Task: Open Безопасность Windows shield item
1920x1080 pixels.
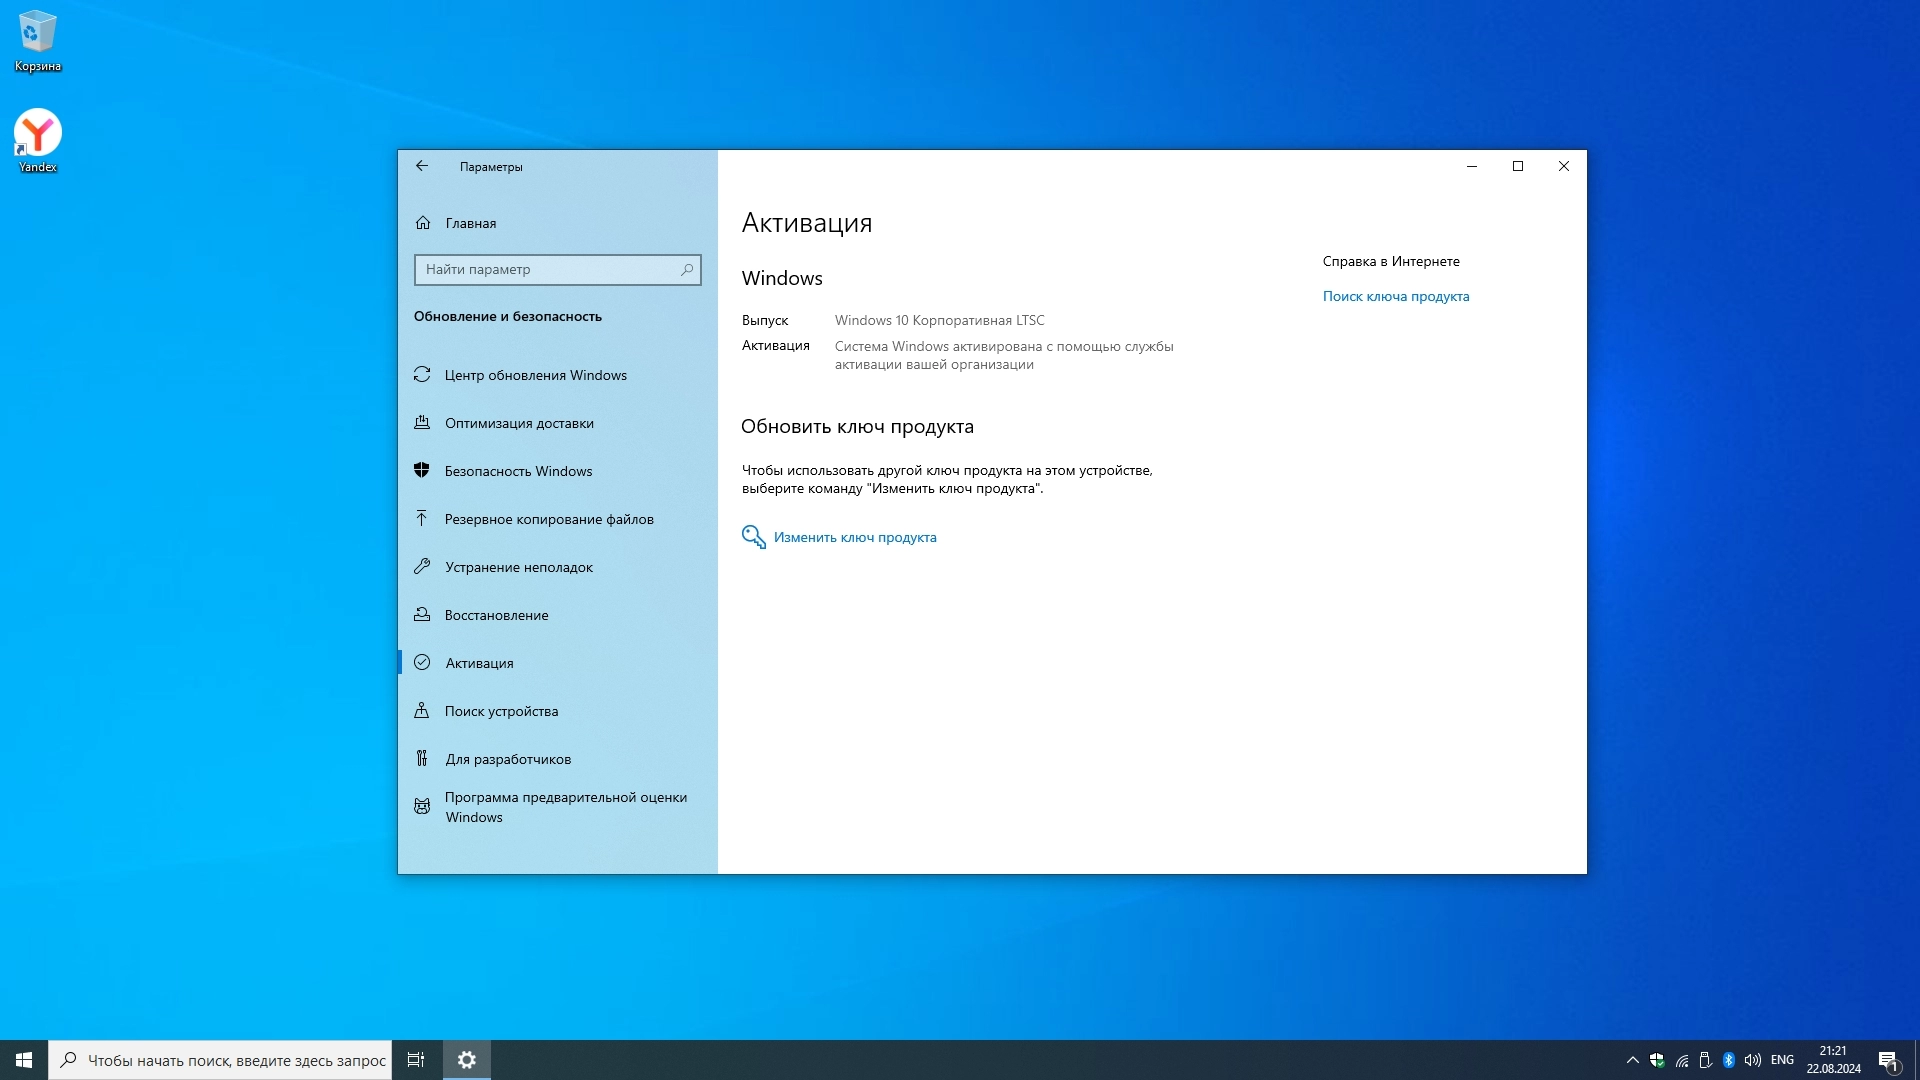Action: (x=517, y=471)
